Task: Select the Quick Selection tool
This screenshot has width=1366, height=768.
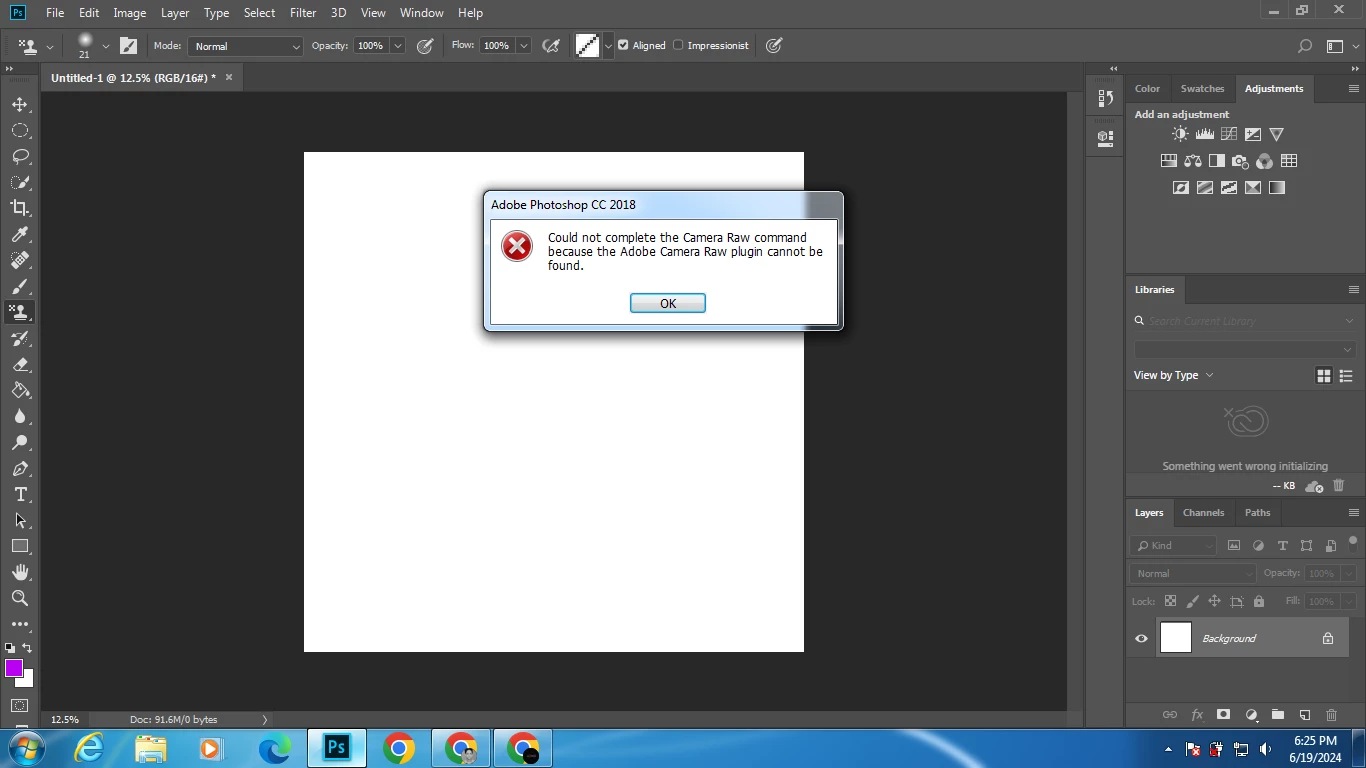Action: point(20,183)
